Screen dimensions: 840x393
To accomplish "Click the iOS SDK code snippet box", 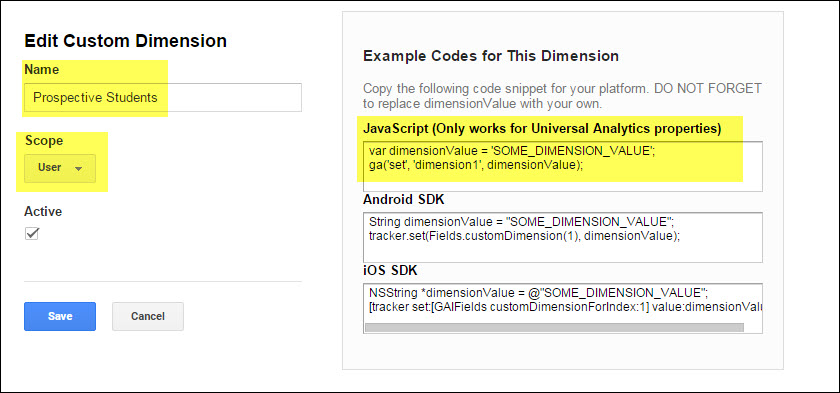I will (562, 308).
